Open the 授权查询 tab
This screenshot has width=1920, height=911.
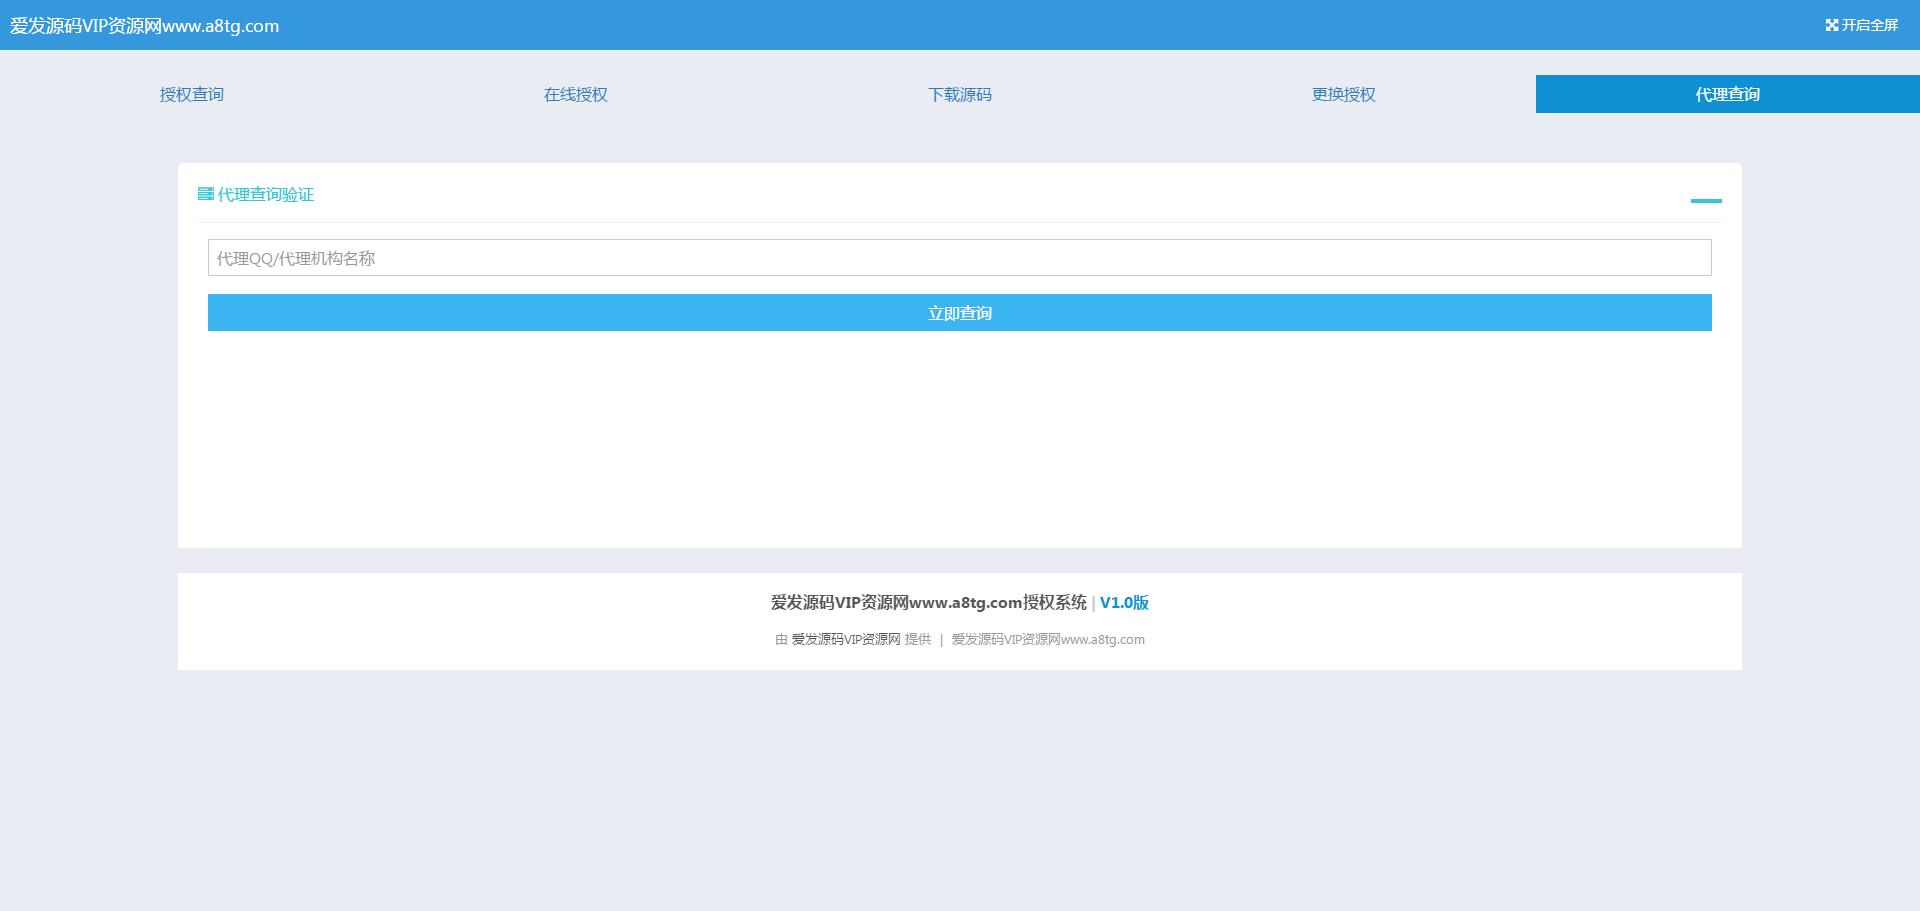pos(192,94)
